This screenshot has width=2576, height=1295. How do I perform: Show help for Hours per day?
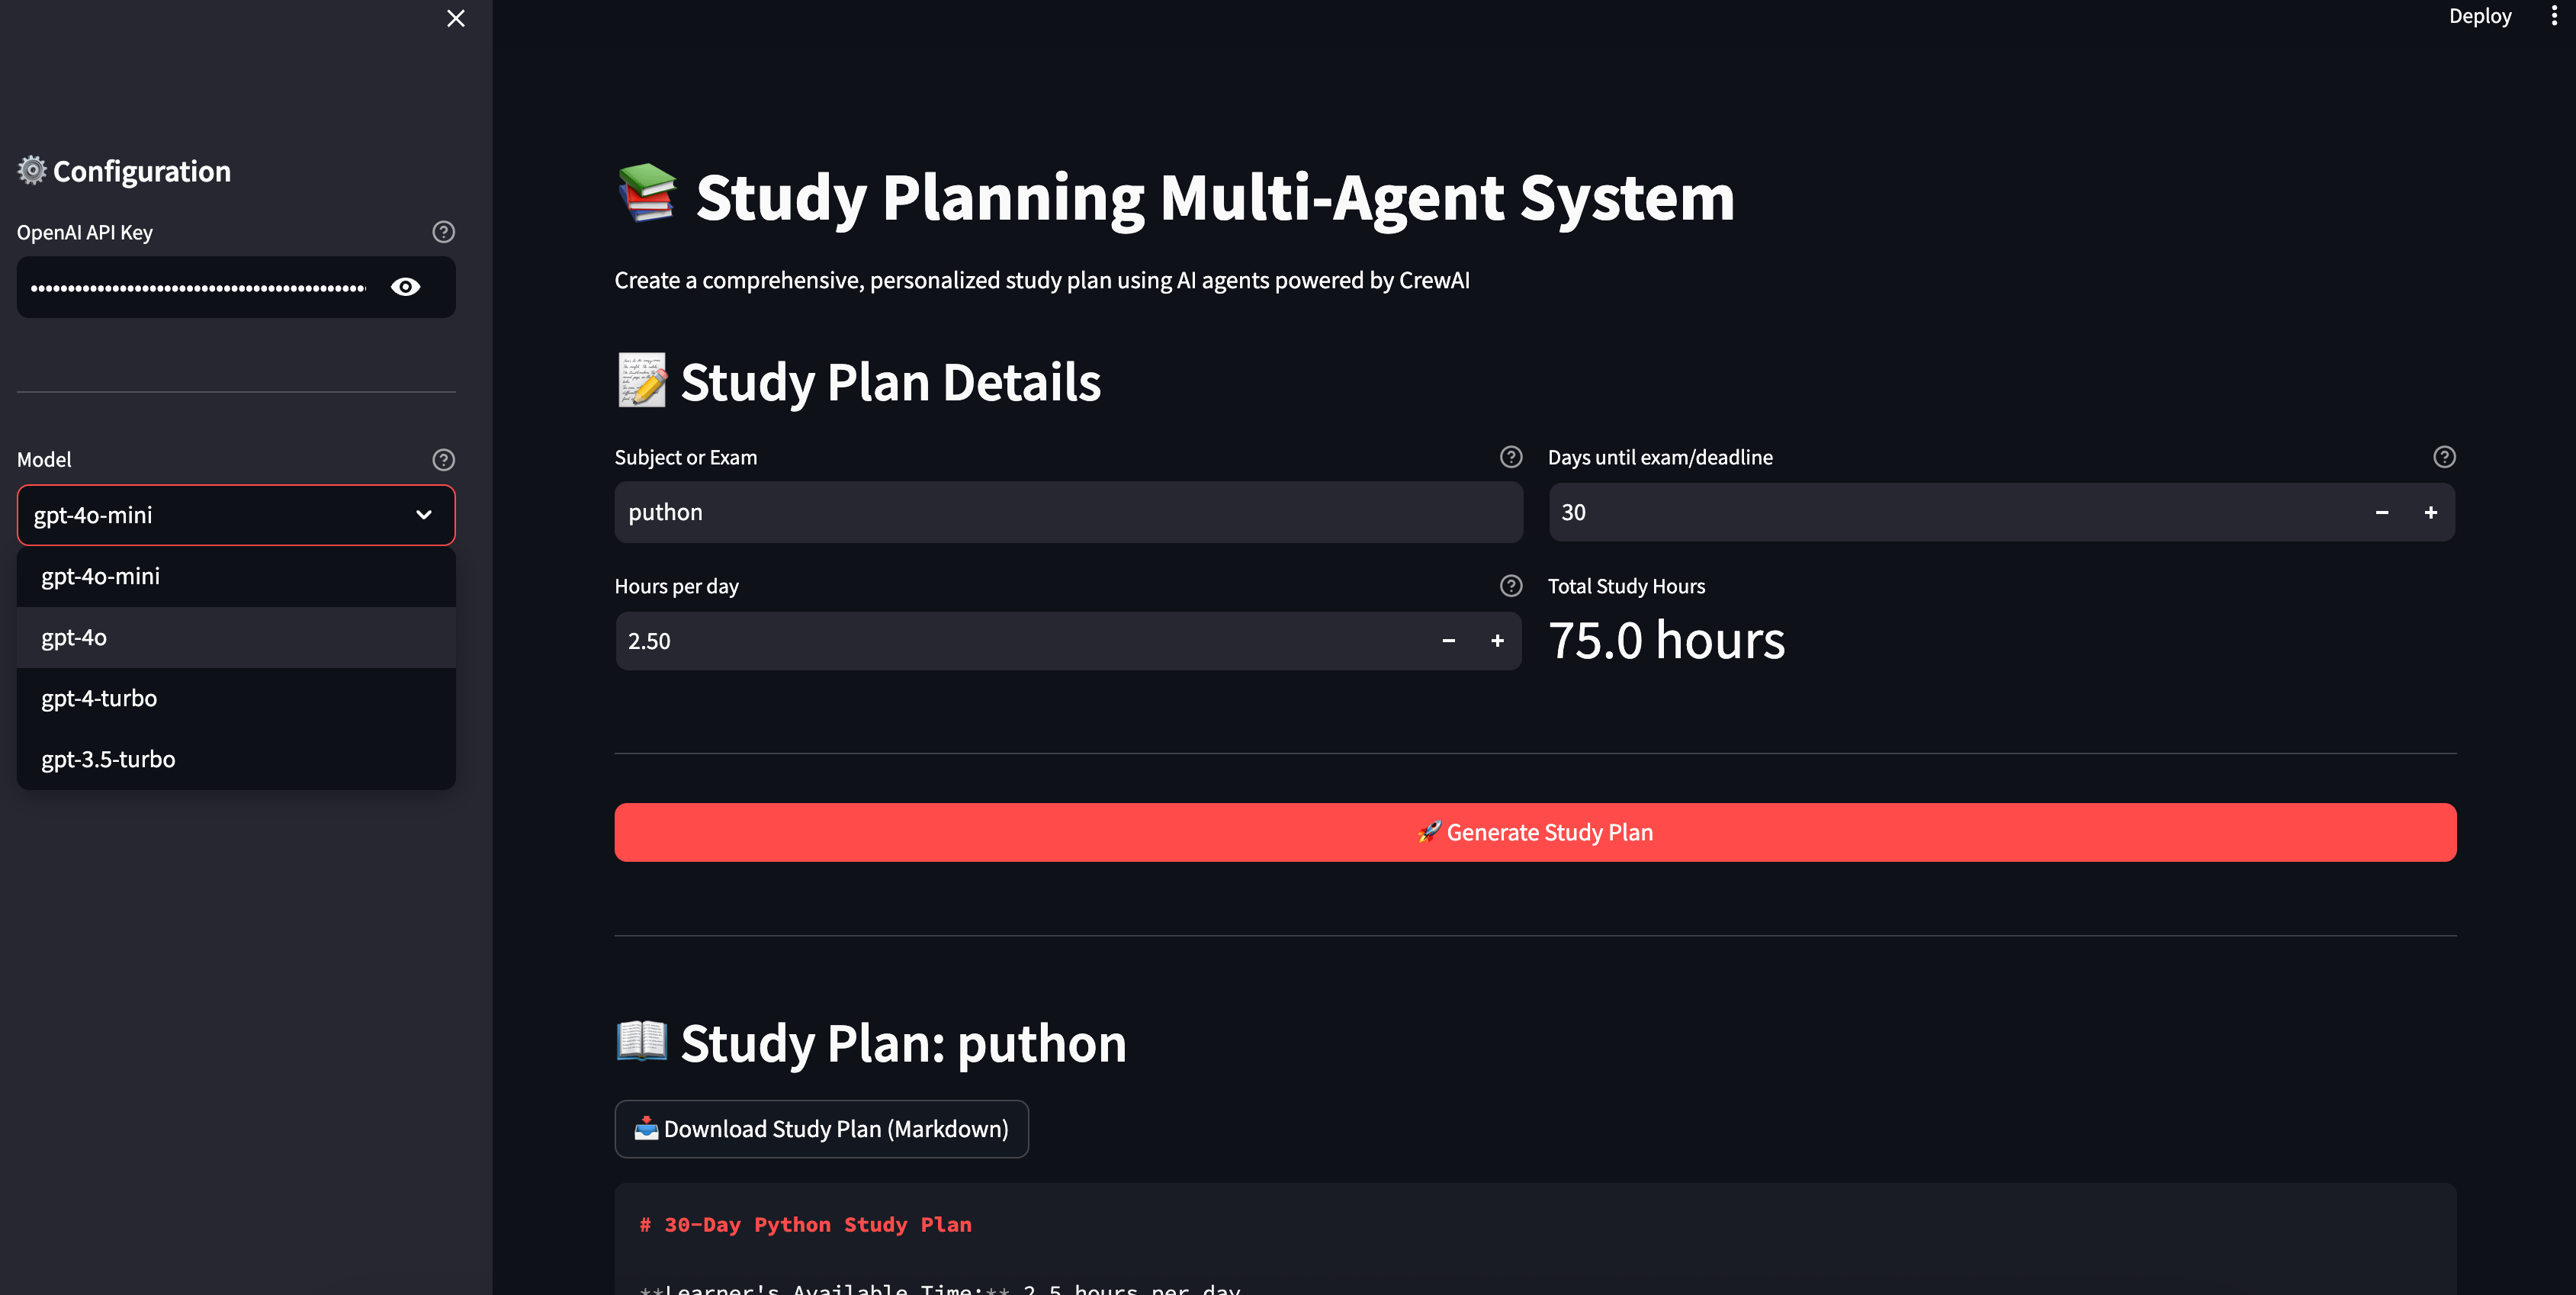tap(1511, 586)
